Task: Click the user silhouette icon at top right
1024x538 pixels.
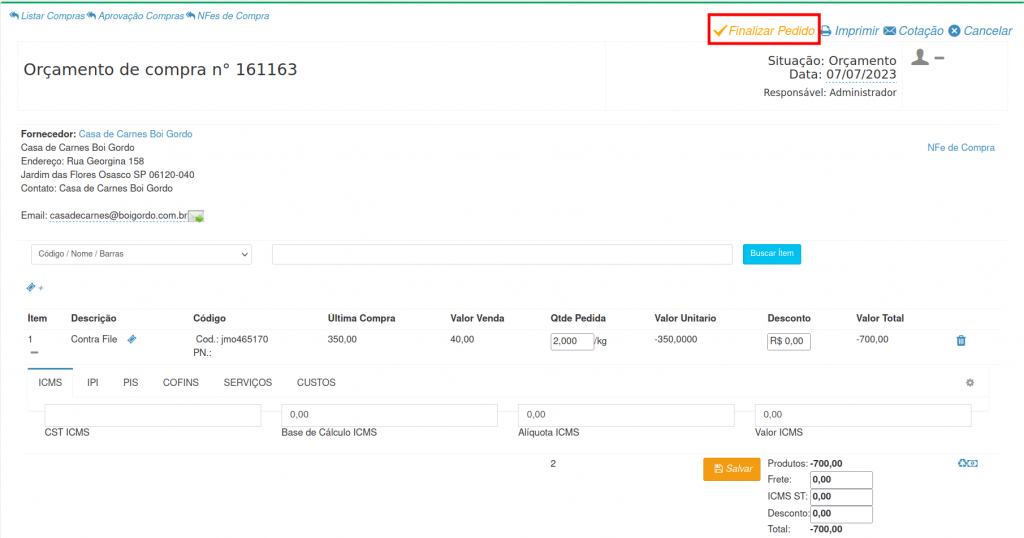Action: point(920,58)
